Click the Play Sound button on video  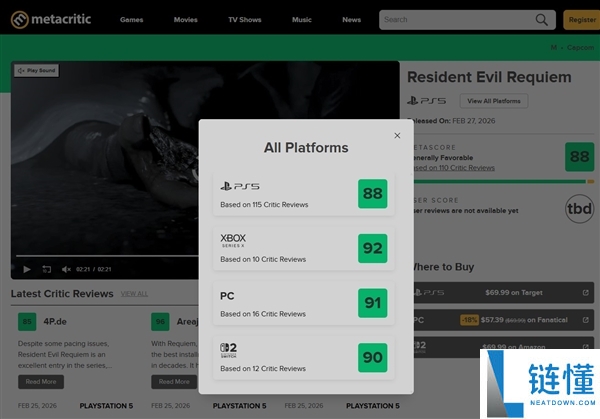[37, 70]
